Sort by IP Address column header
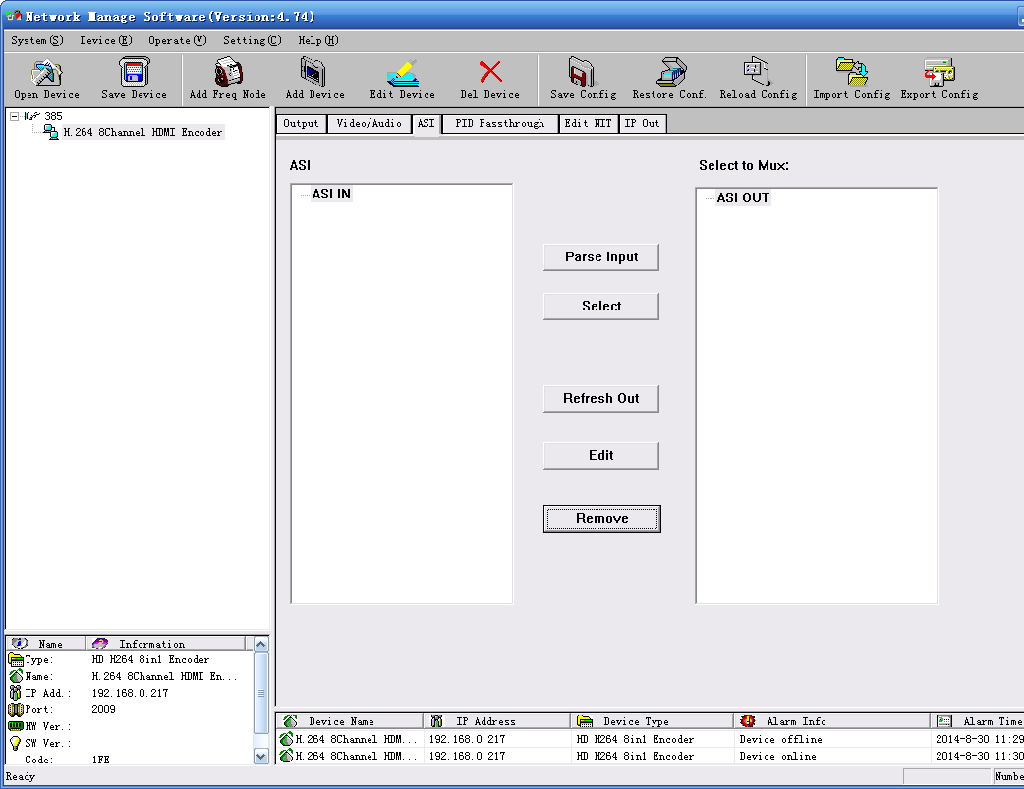This screenshot has width=1024, height=789. [497, 721]
